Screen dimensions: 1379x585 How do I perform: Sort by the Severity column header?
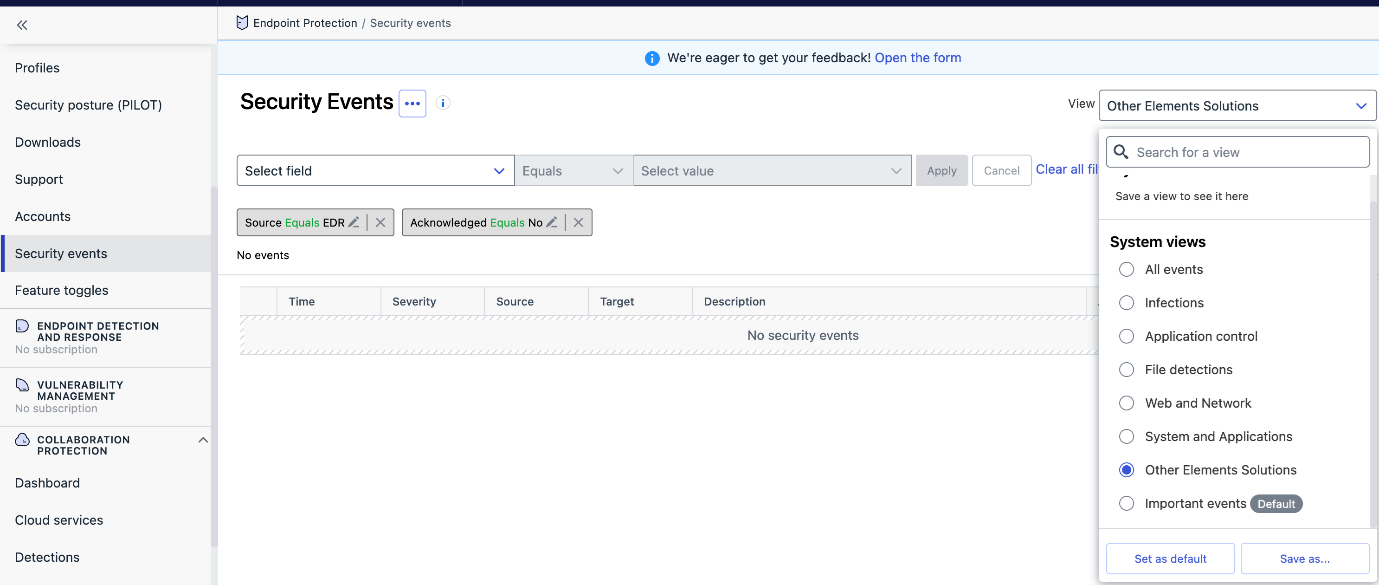(x=432, y=301)
